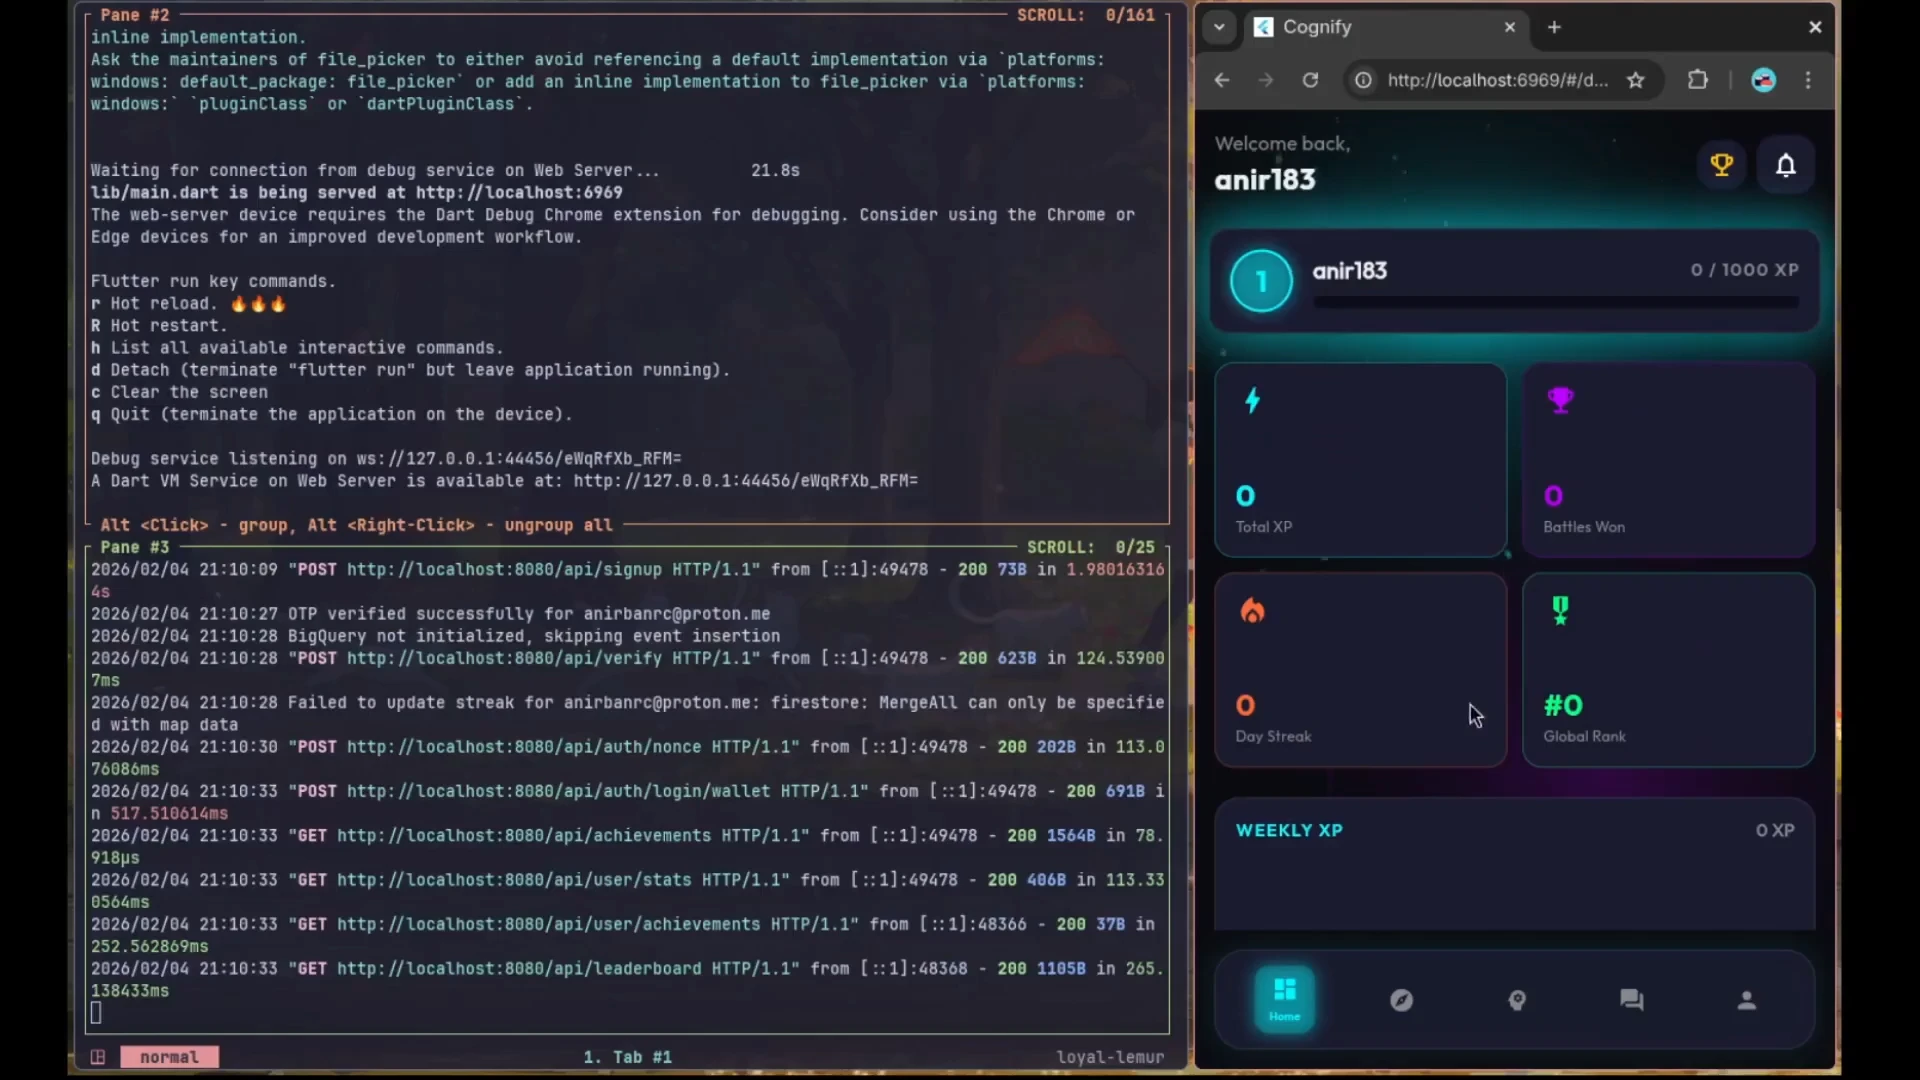View site information icon in address bar
This screenshot has width=1920, height=1080.
point(1363,80)
